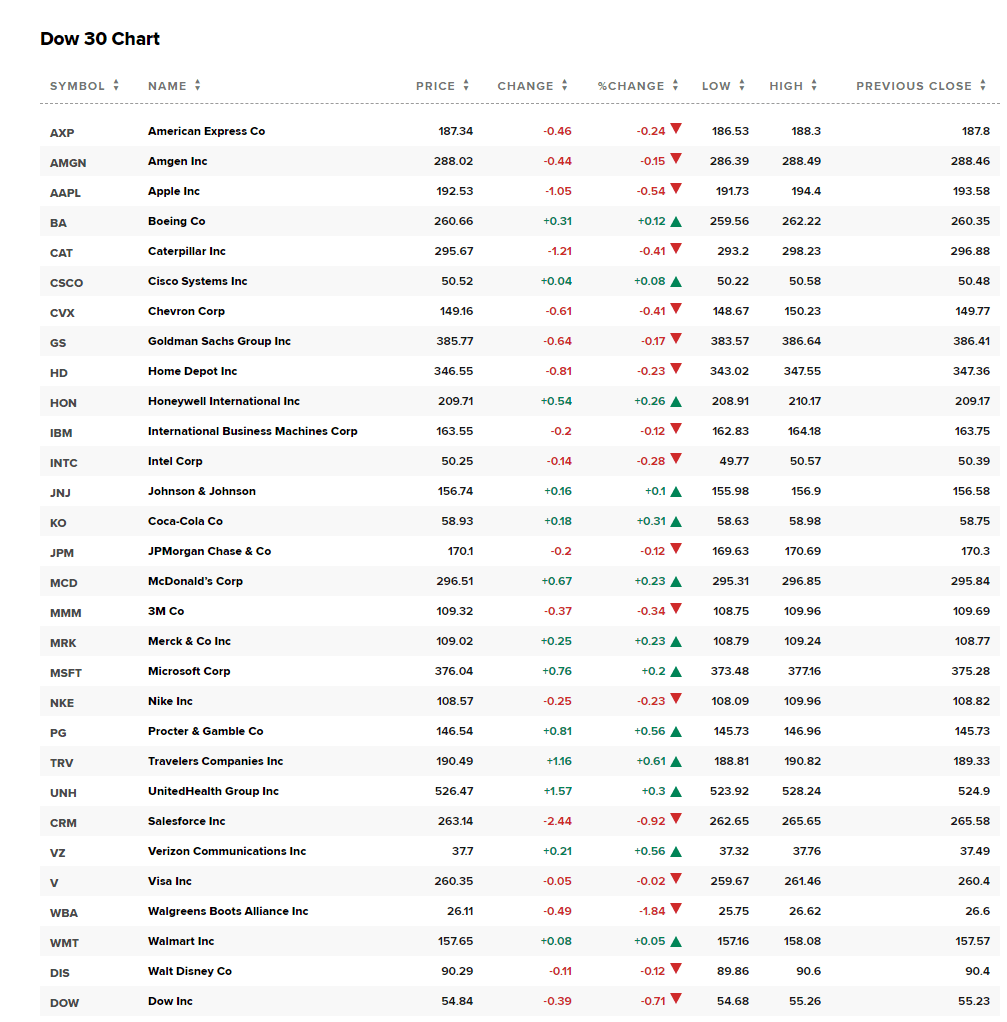Sort table by the PRICE column header

pos(435,86)
